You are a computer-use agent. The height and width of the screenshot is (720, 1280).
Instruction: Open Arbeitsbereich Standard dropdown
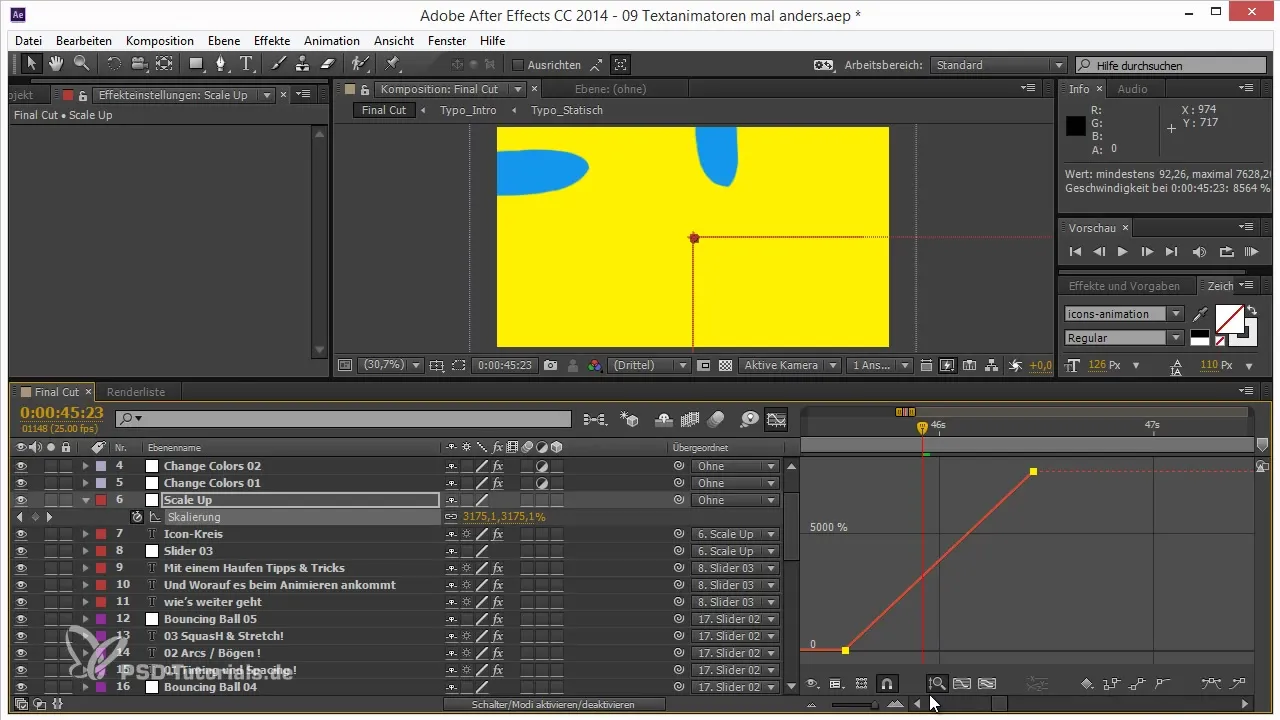tap(999, 65)
